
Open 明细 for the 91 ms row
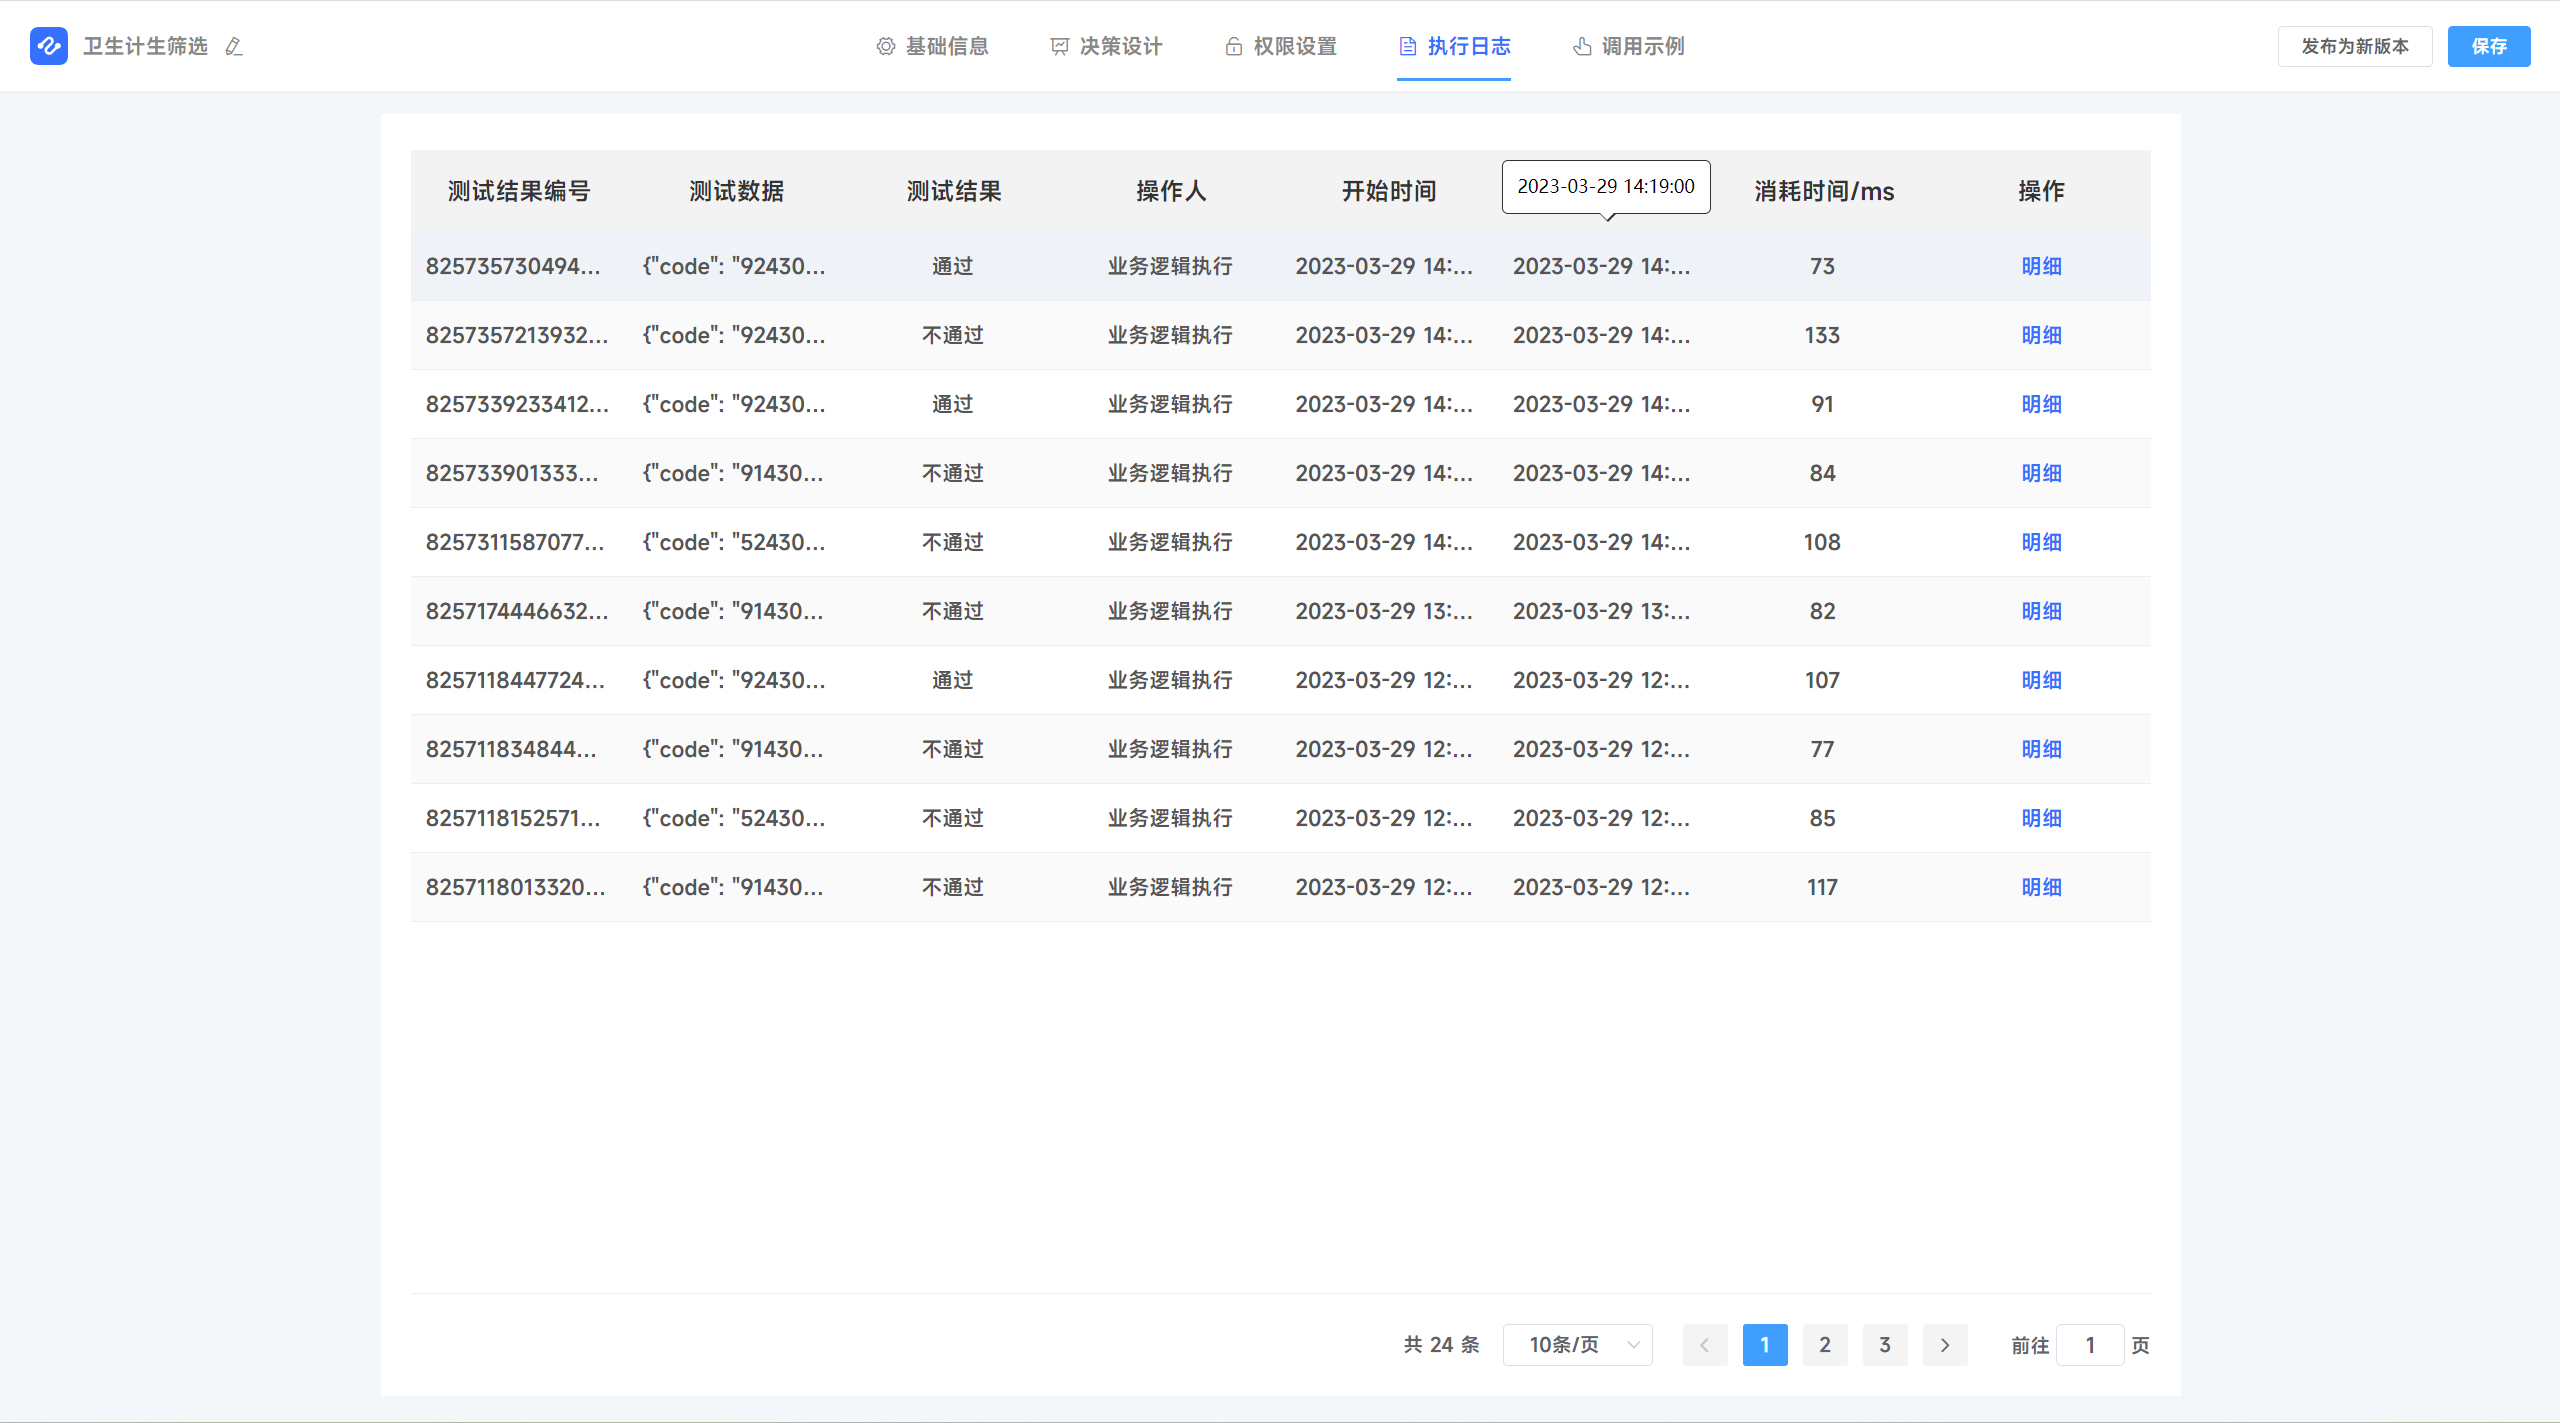(x=2041, y=404)
